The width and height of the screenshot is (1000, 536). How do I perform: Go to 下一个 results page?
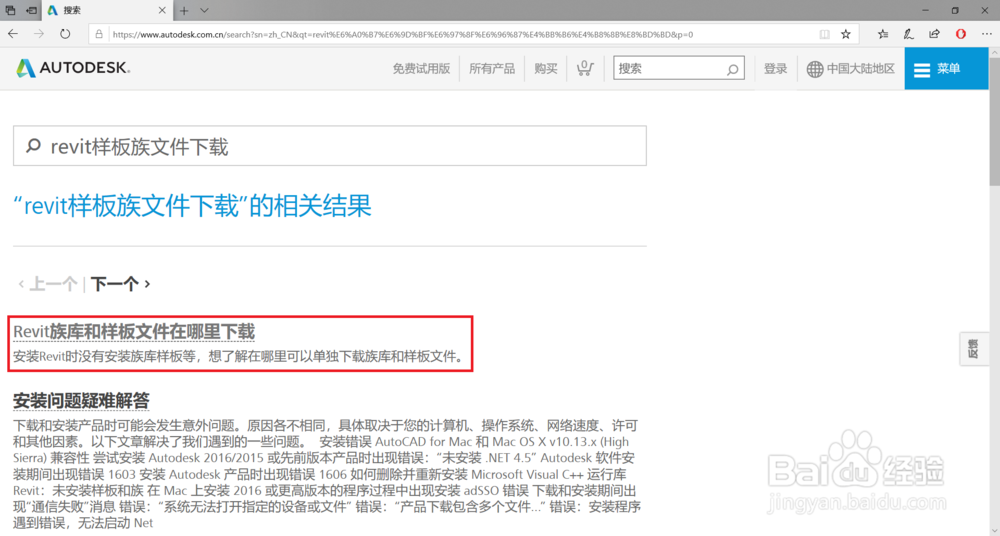(121, 283)
